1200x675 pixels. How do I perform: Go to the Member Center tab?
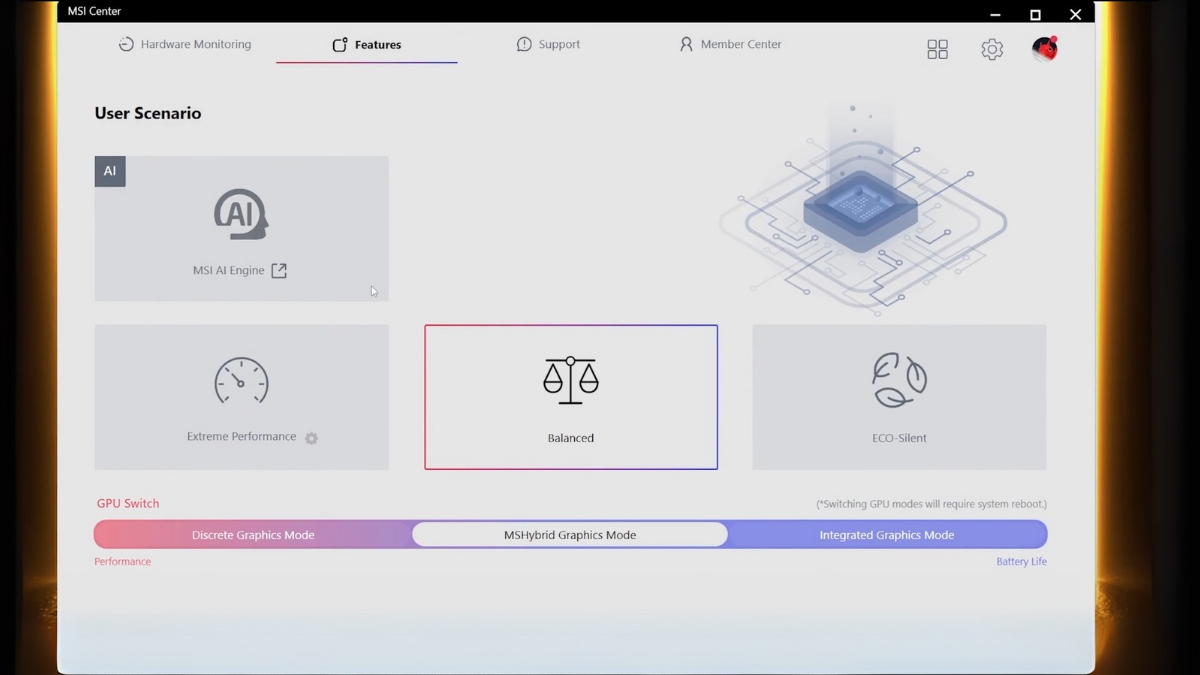point(730,45)
